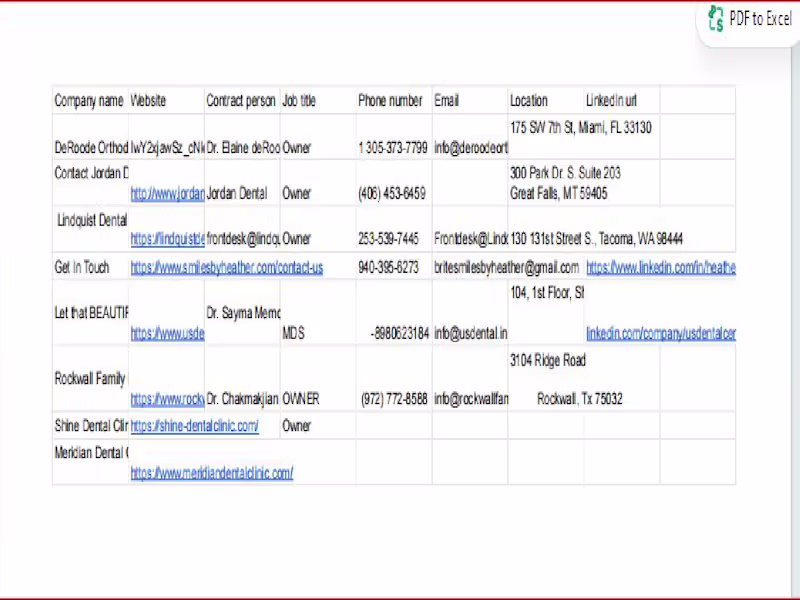
Task: Open the lindquist dental website link
Action: pos(167,239)
